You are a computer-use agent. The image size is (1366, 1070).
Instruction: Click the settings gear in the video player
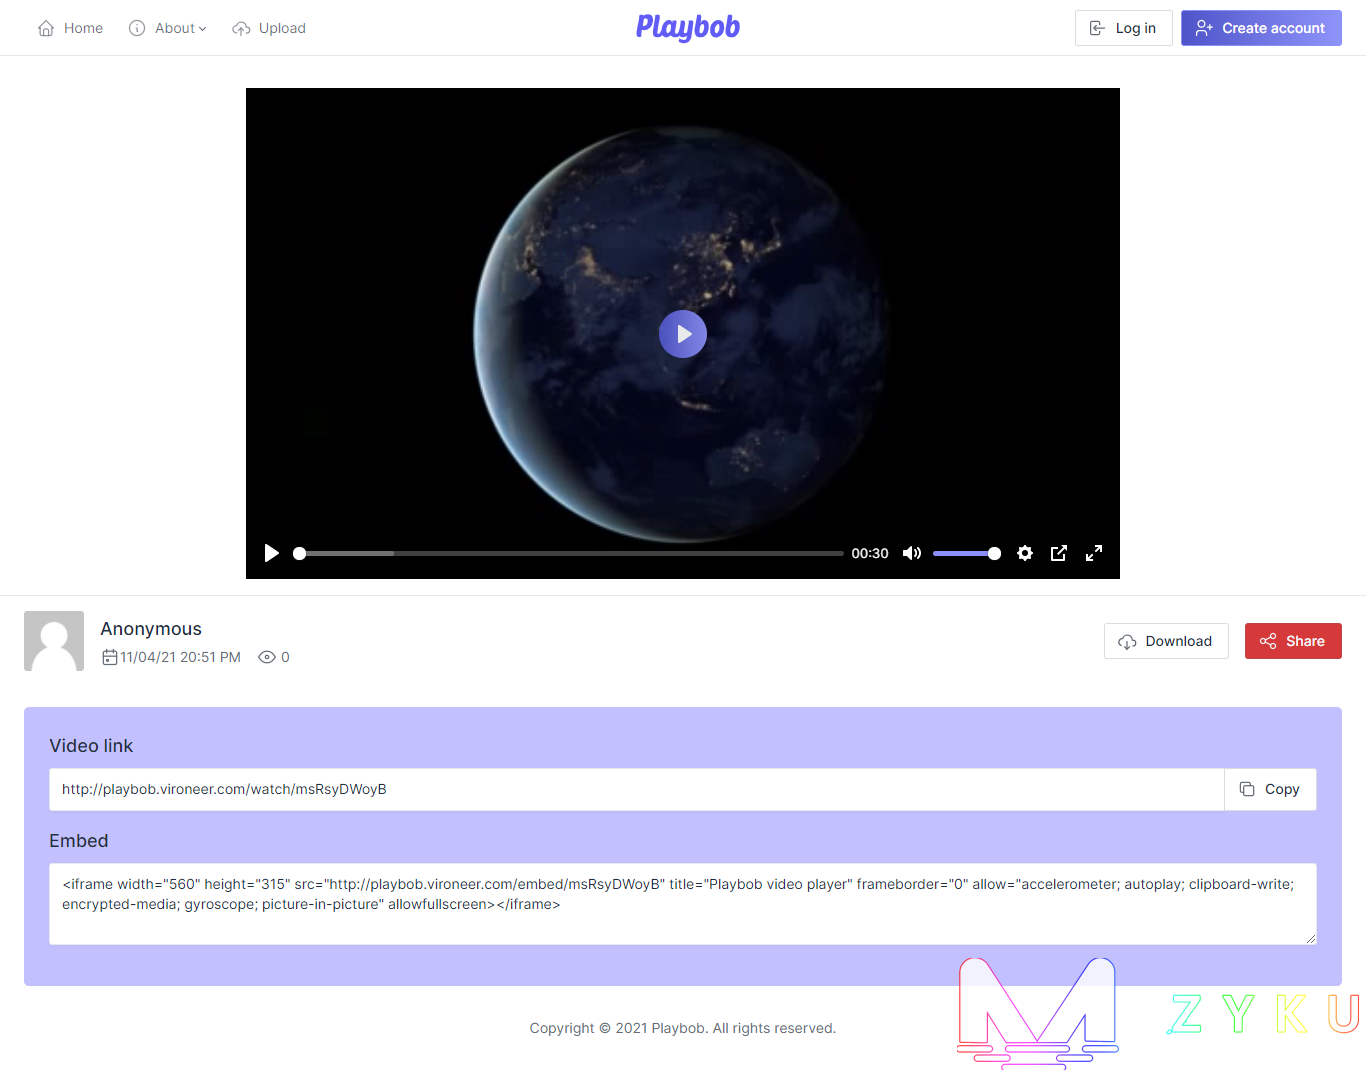[x=1024, y=553]
